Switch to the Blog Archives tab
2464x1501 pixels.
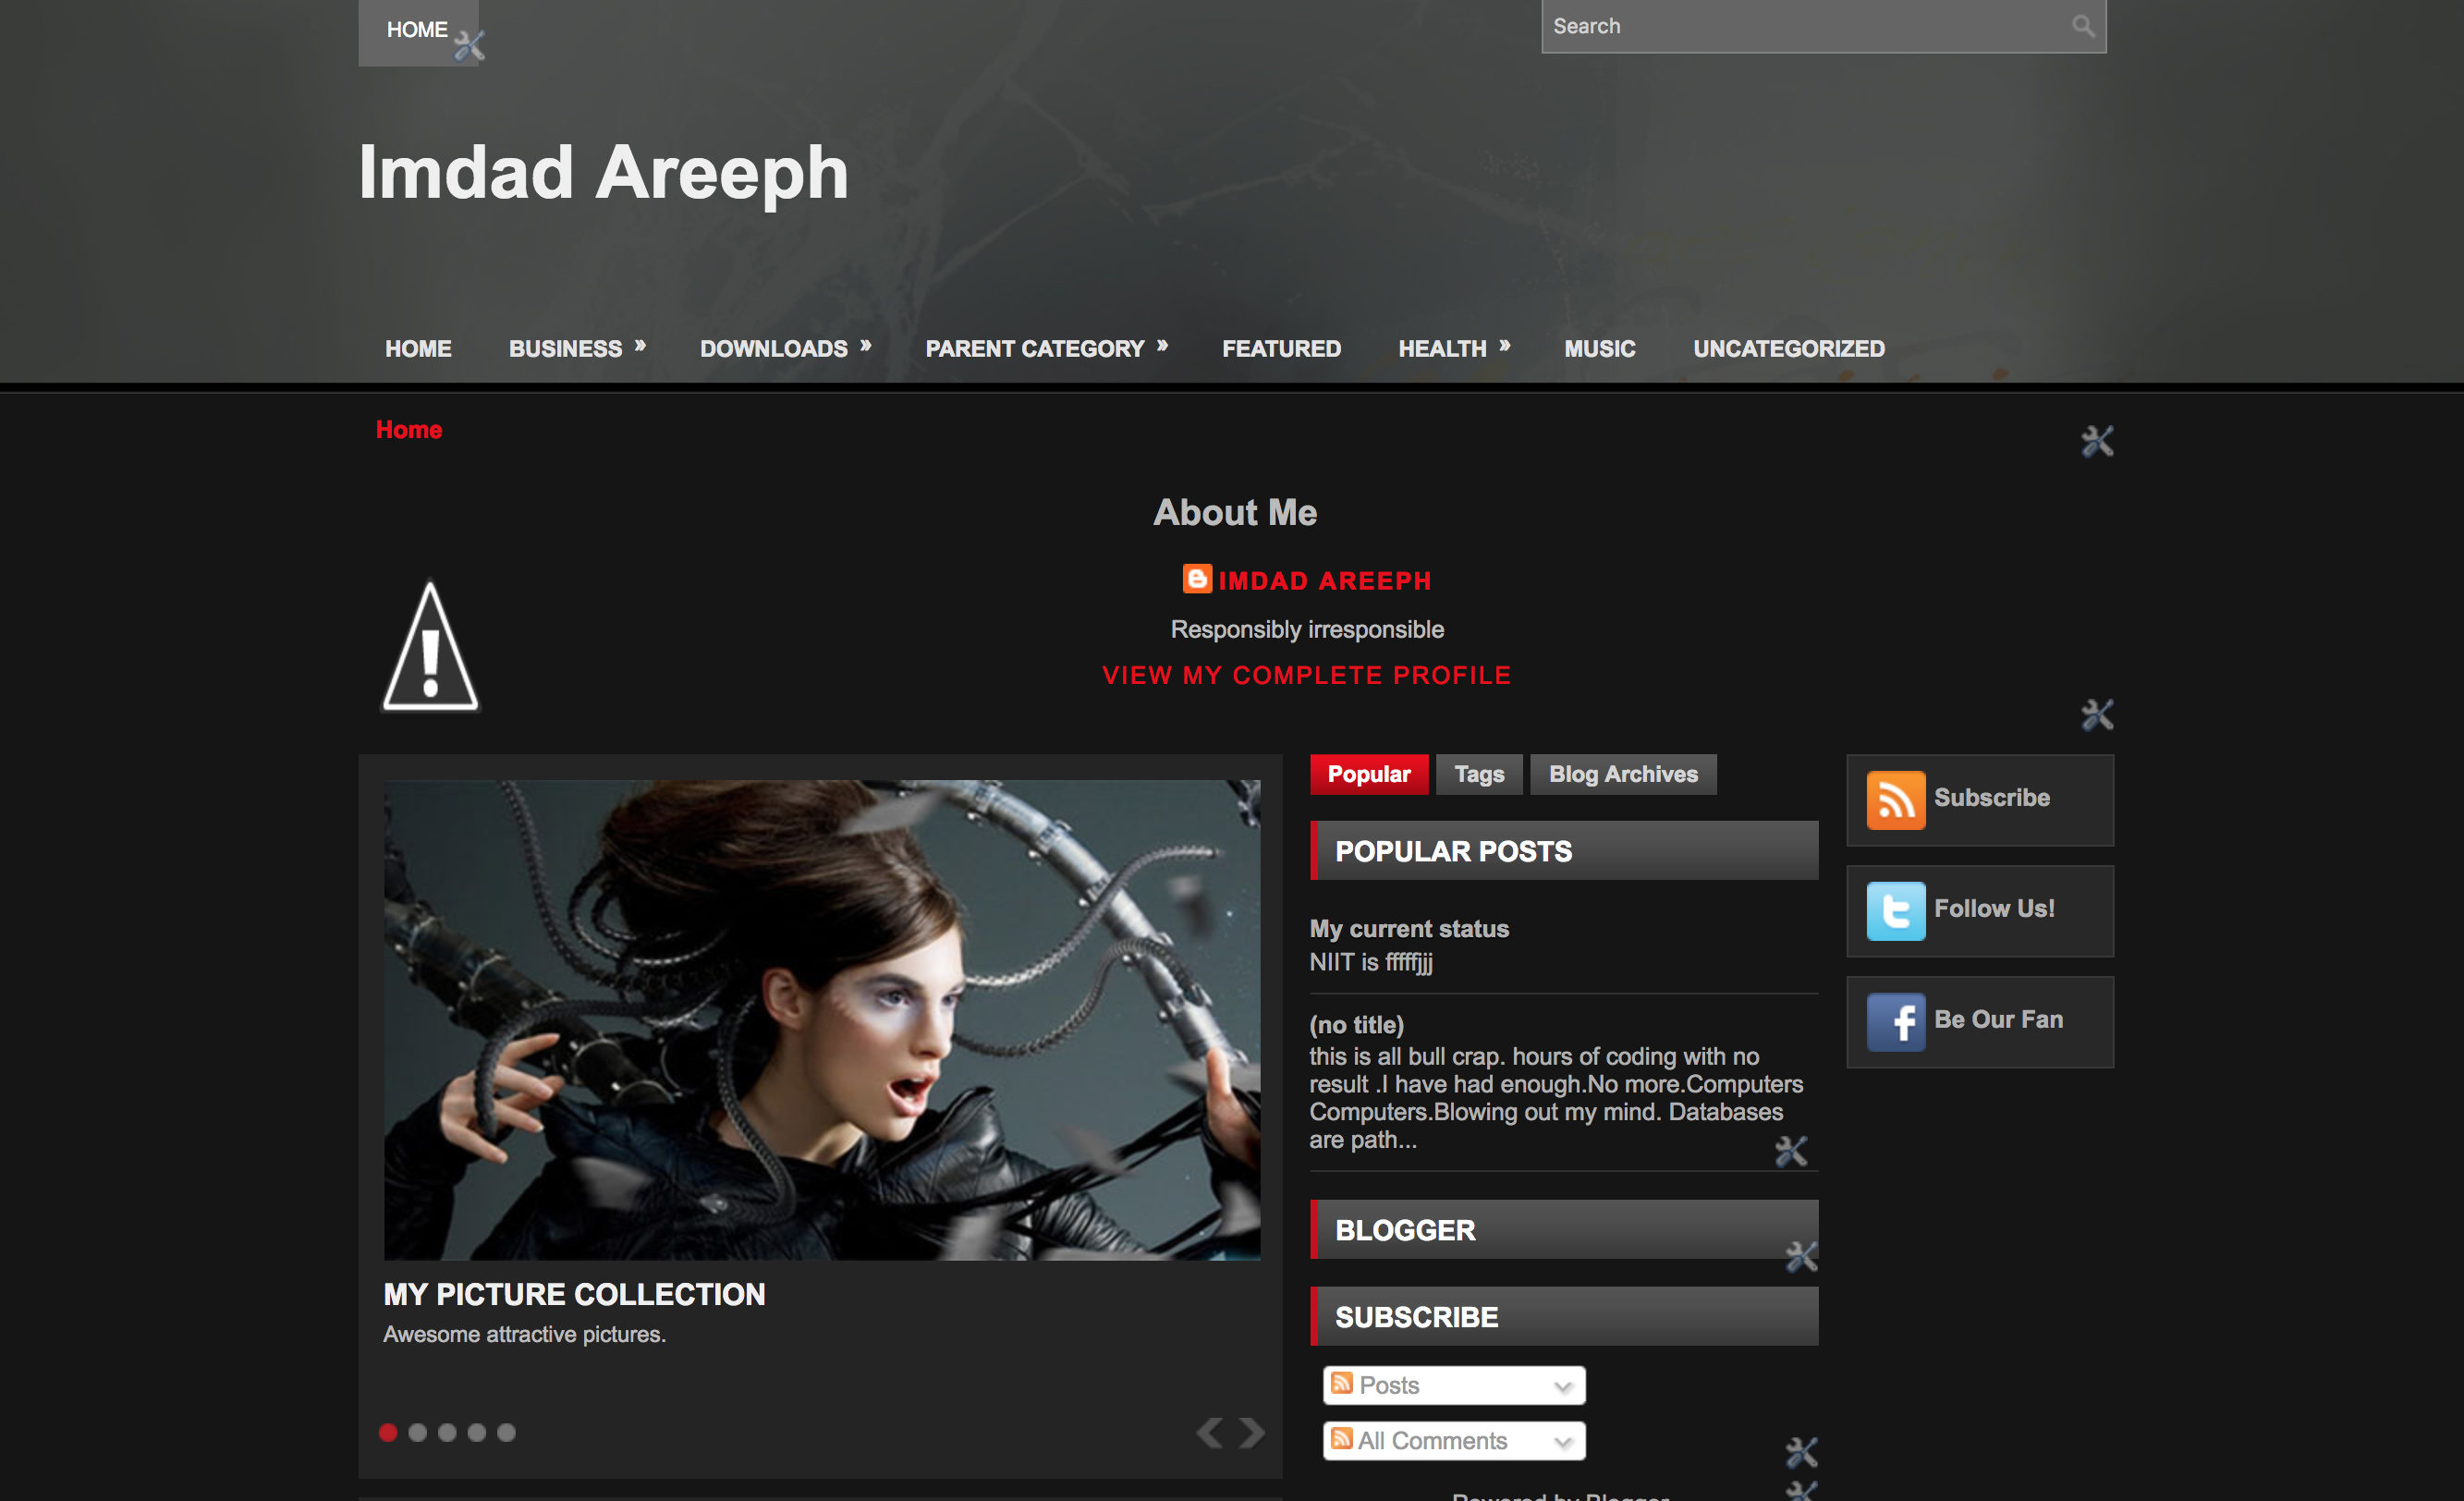1622,774
